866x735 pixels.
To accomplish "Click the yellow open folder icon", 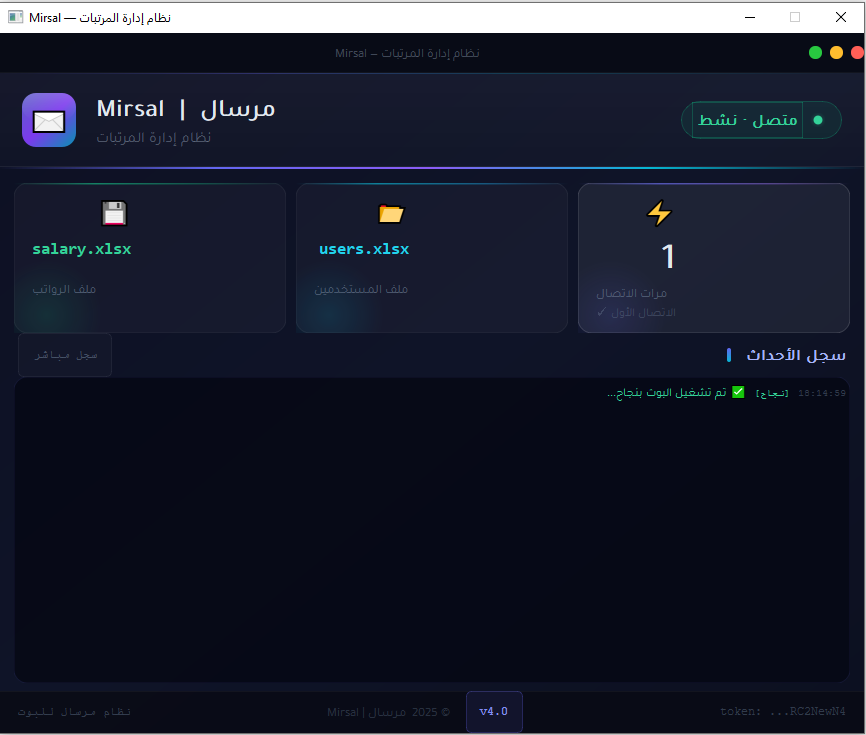I will tap(391, 213).
